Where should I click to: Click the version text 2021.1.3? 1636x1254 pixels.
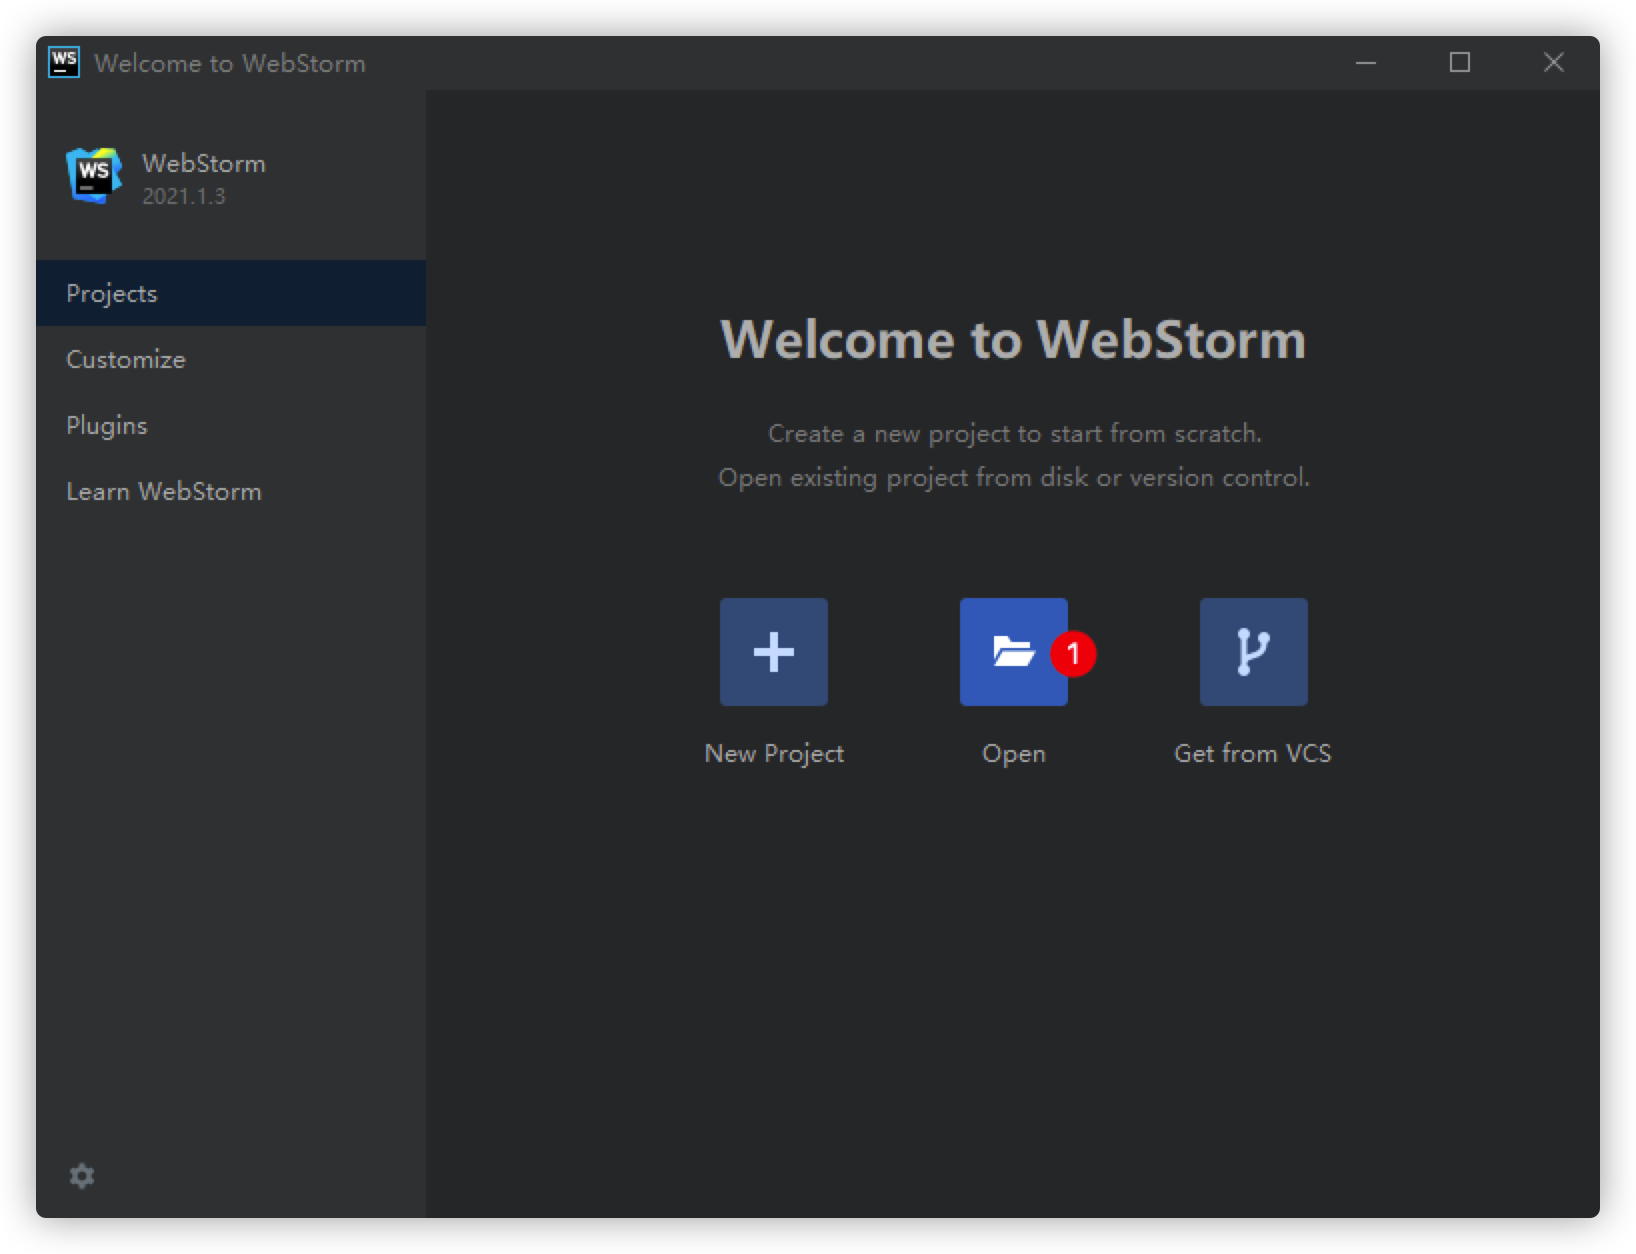[x=184, y=197]
